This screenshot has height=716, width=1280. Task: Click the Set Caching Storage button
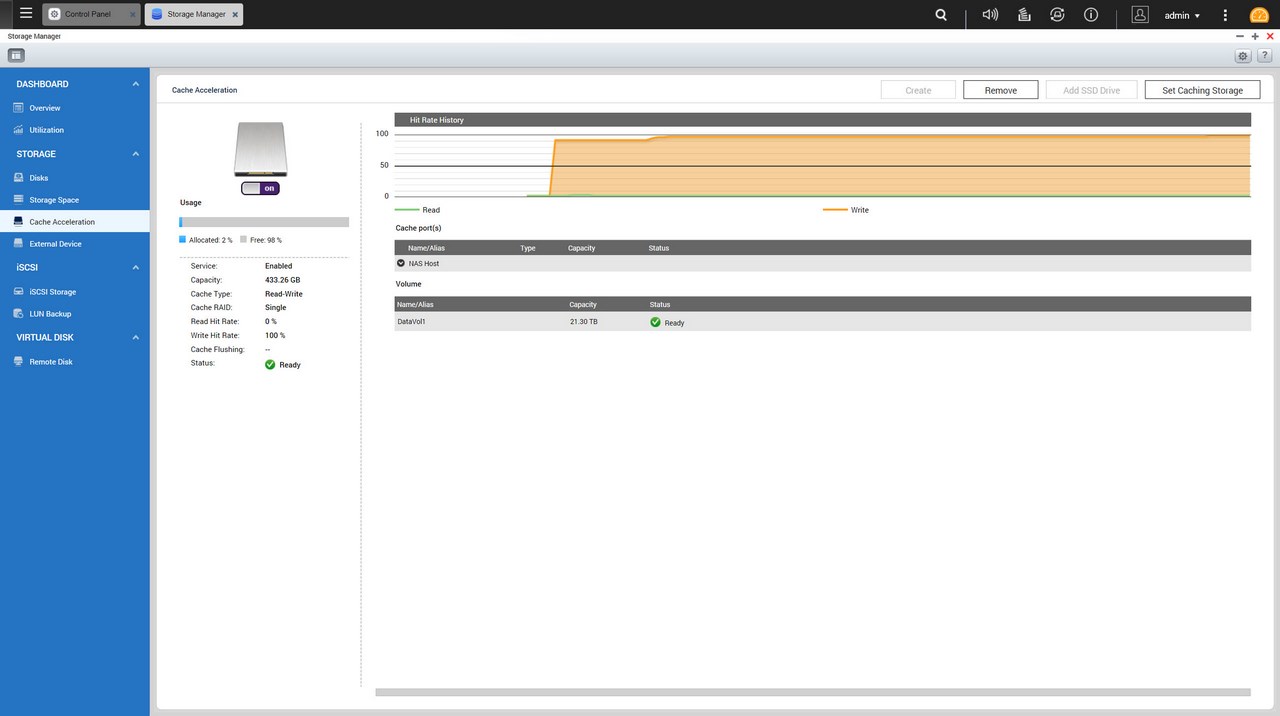(1202, 90)
